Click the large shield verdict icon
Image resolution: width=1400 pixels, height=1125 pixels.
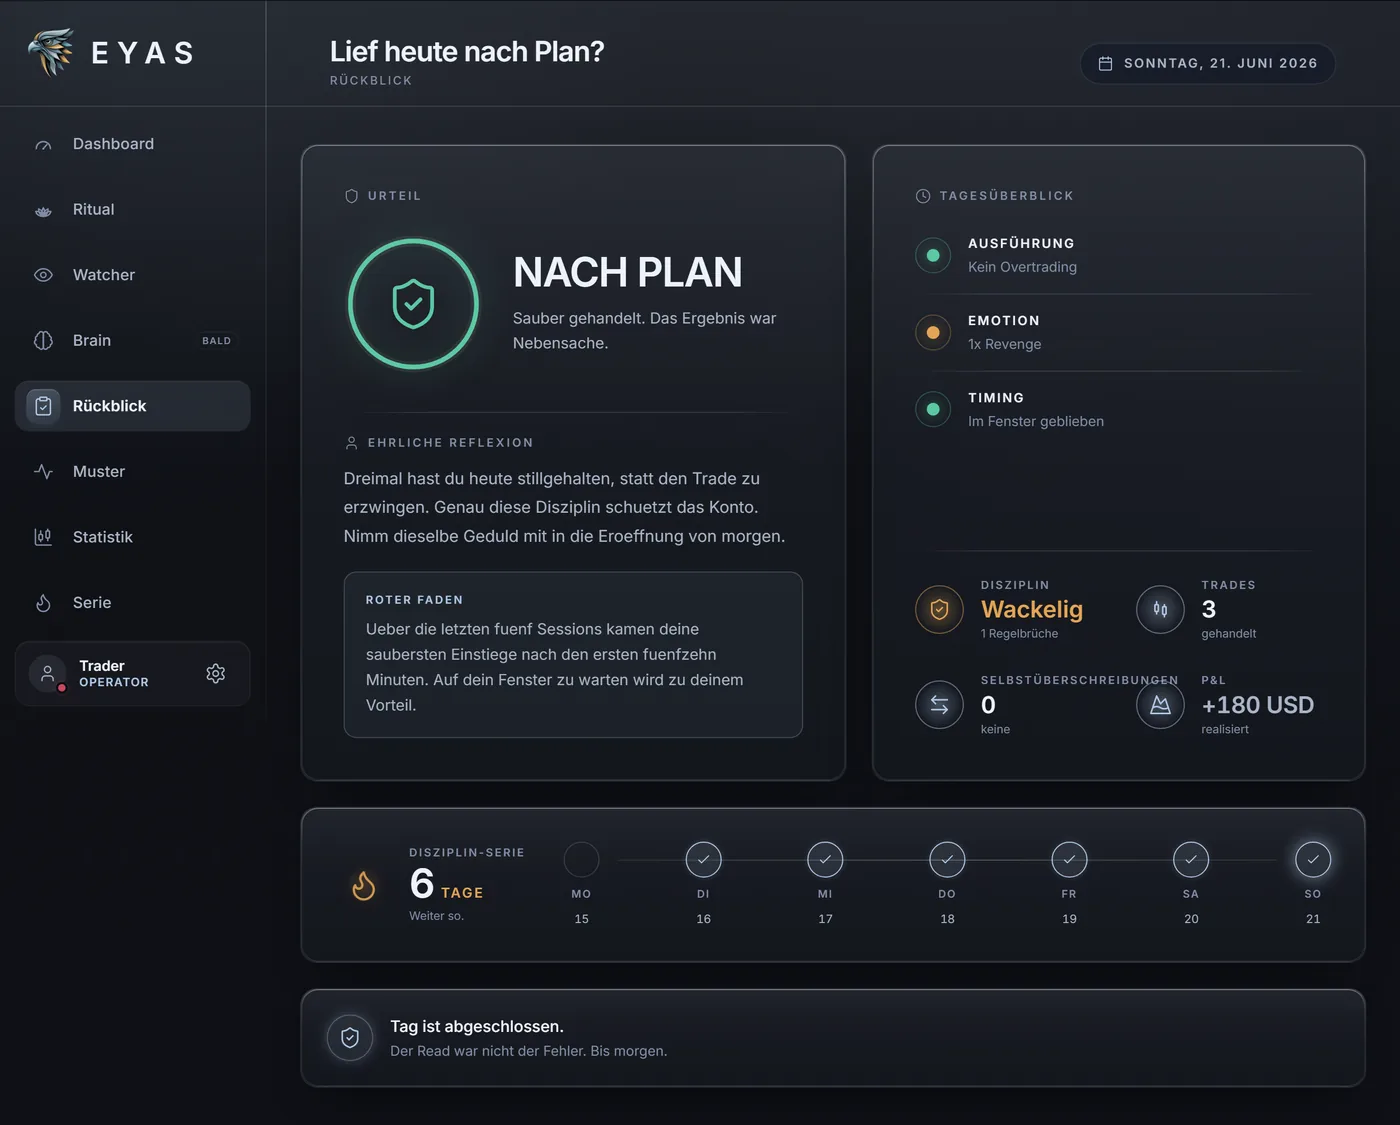tap(413, 304)
